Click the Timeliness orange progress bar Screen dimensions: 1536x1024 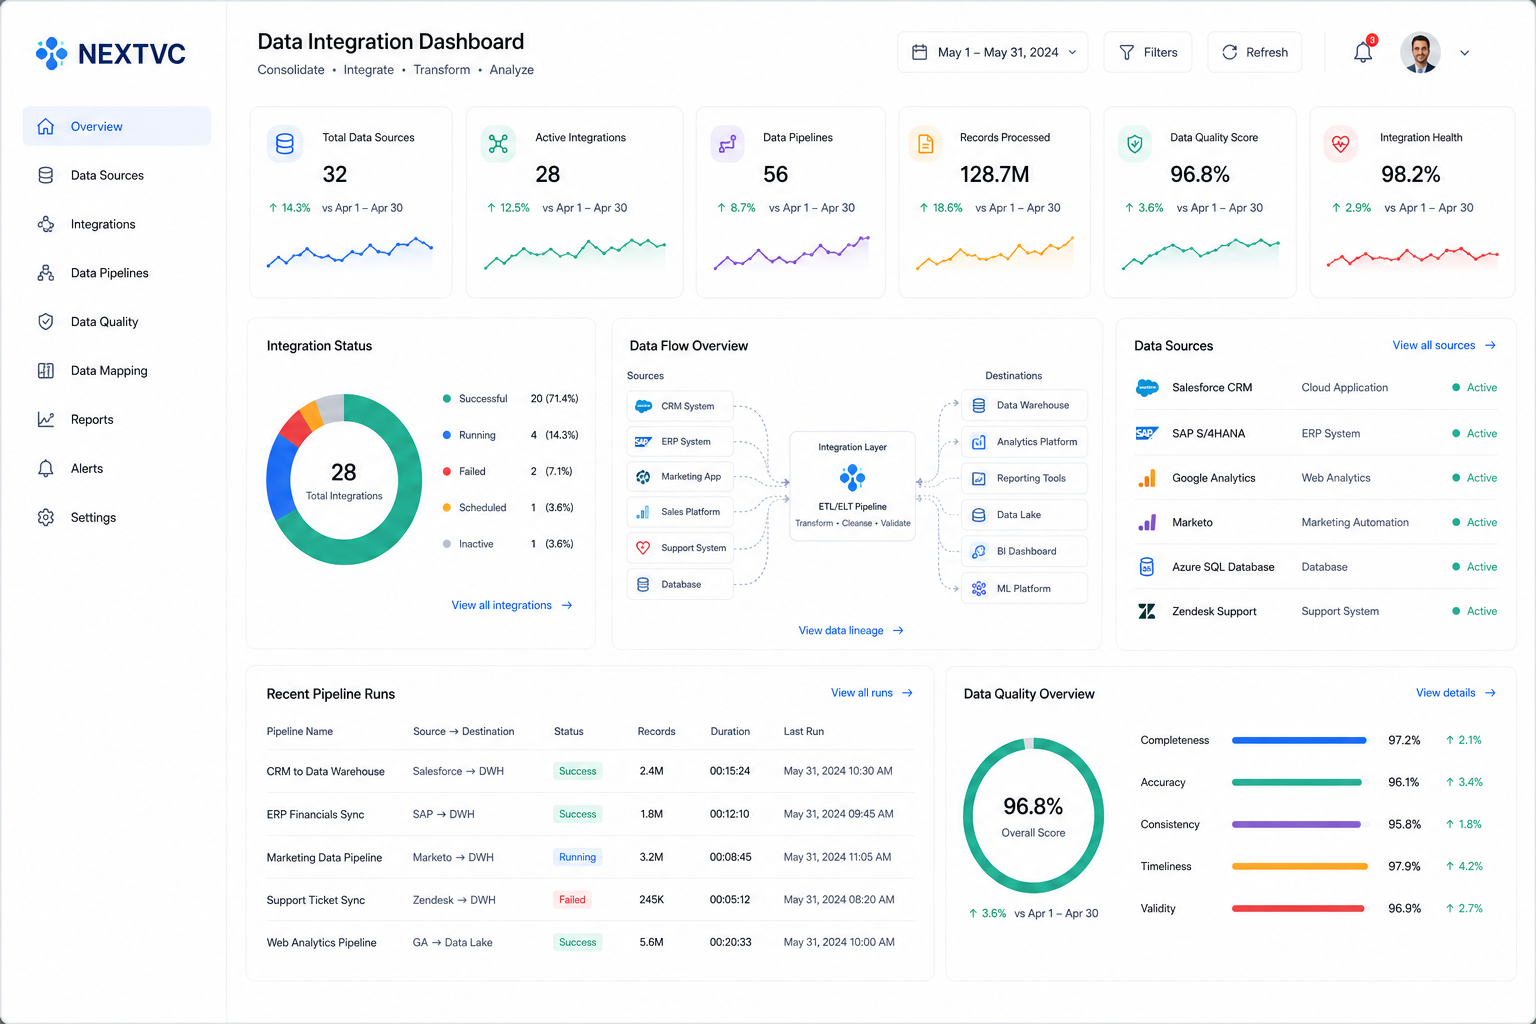click(x=1299, y=867)
